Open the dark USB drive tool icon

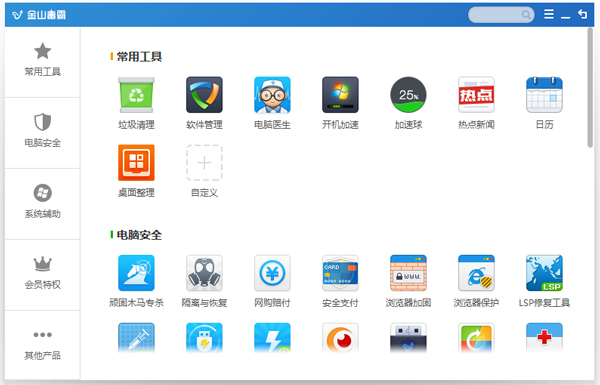tap(408, 338)
